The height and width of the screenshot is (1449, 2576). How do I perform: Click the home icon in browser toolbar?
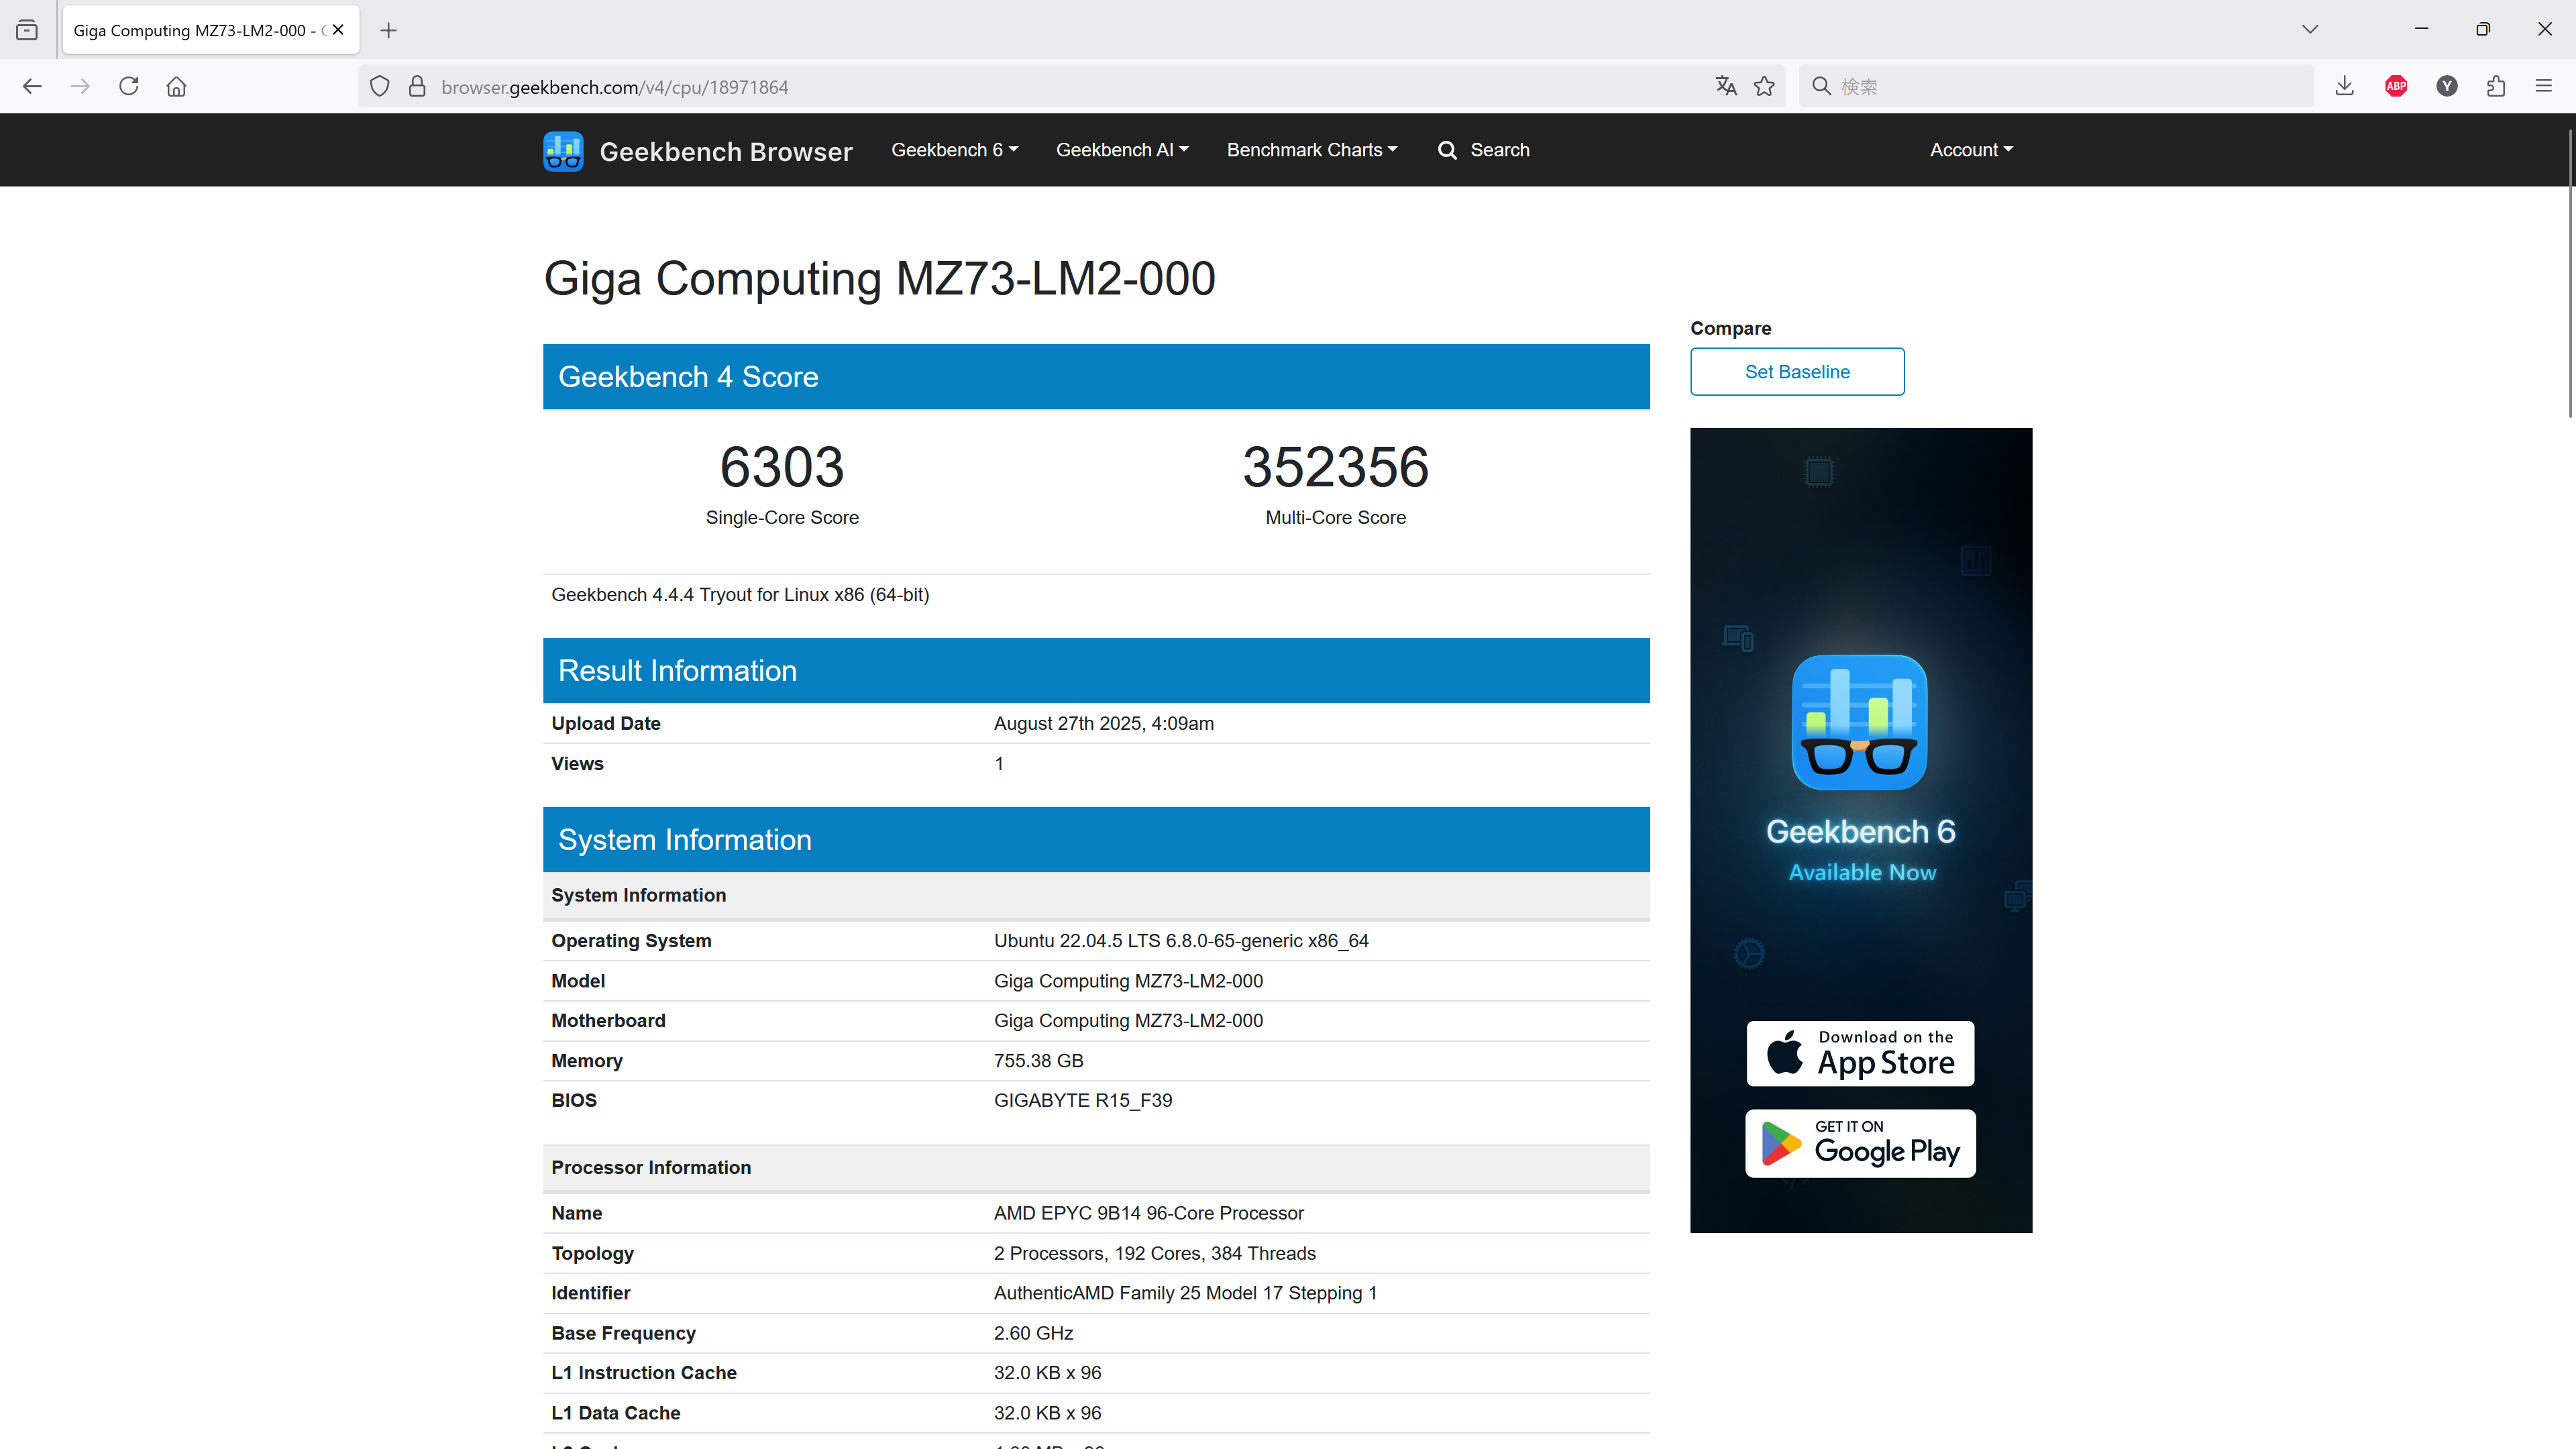(176, 86)
